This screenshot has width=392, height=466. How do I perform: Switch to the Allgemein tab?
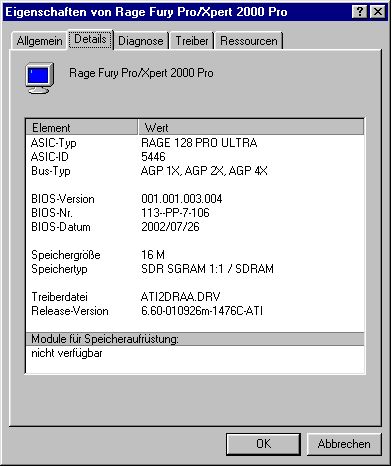click(39, 41)
